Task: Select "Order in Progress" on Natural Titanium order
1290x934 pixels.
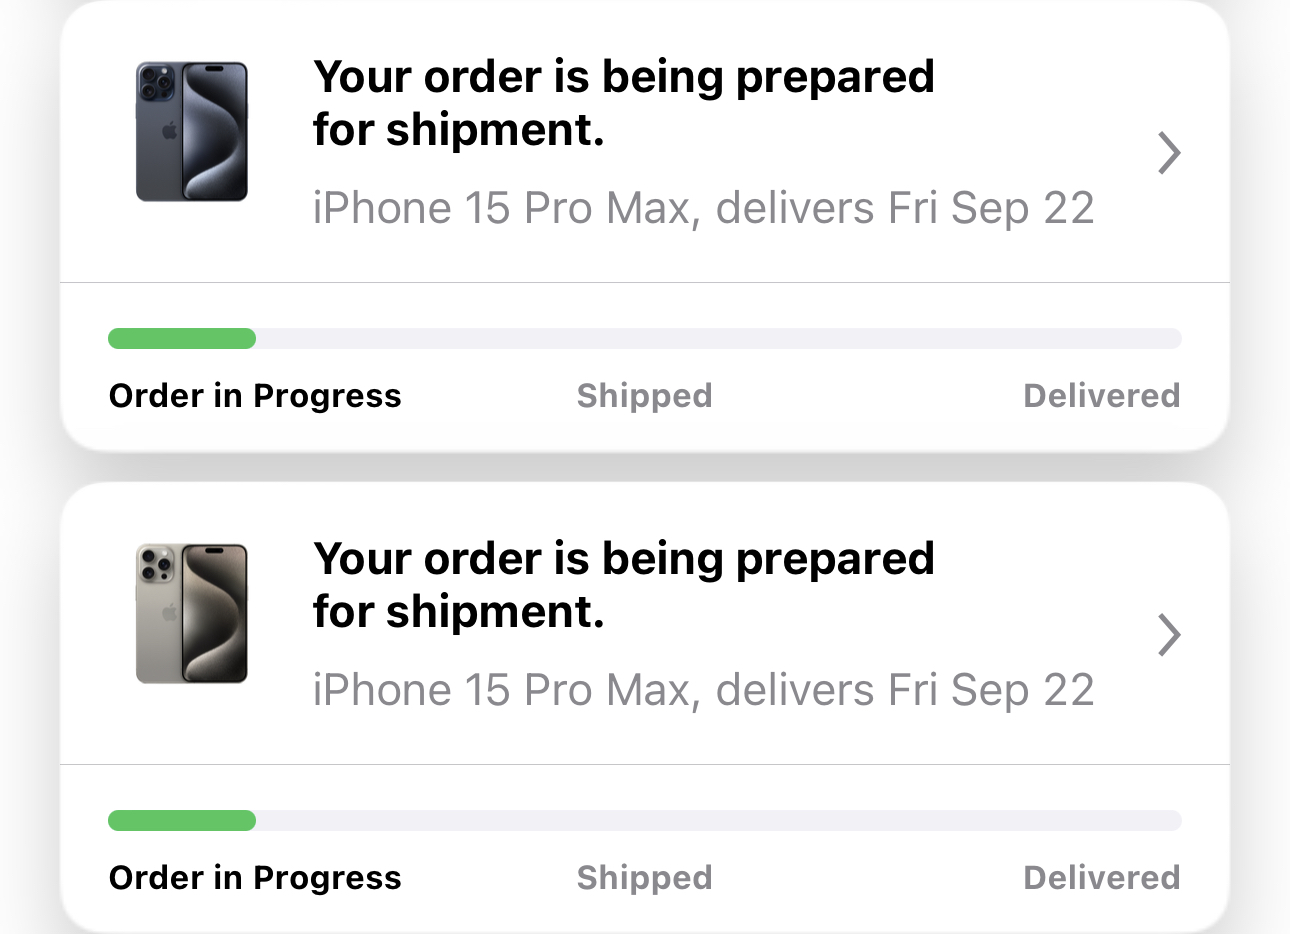Action: (x=255, y=878)
